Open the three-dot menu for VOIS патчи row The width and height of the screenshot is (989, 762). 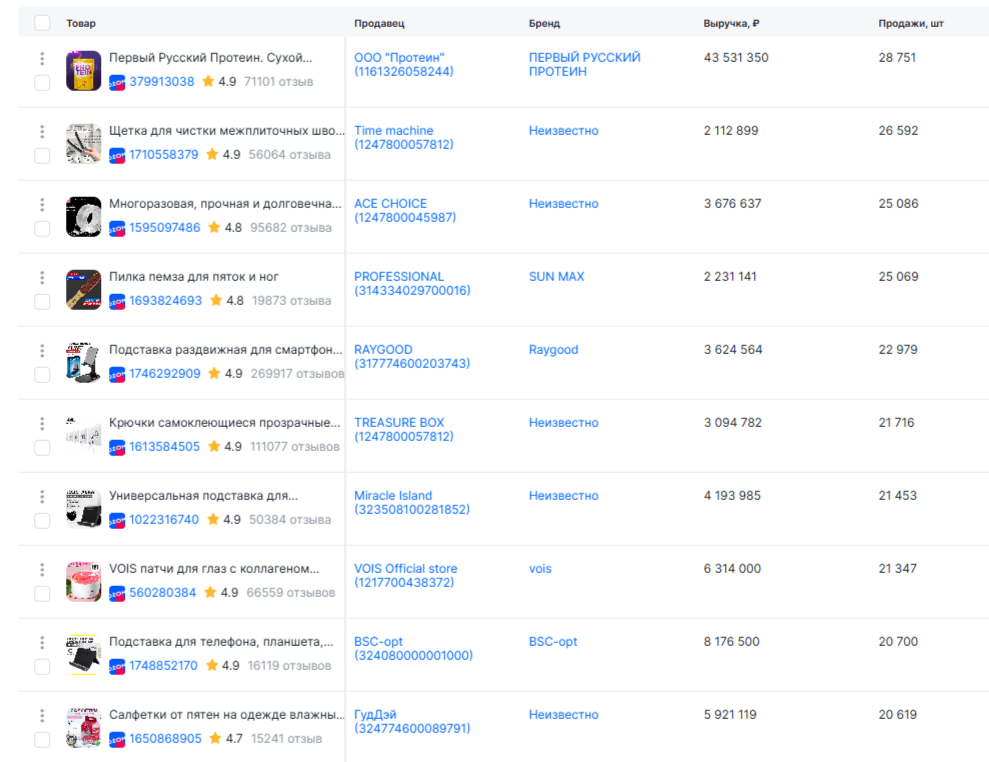click(x=42, y=570)
